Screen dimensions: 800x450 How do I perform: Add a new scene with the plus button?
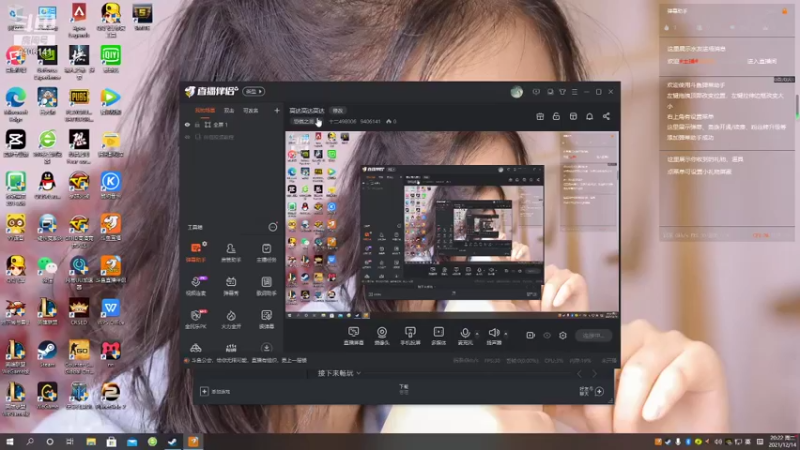[x=277, y=110]
